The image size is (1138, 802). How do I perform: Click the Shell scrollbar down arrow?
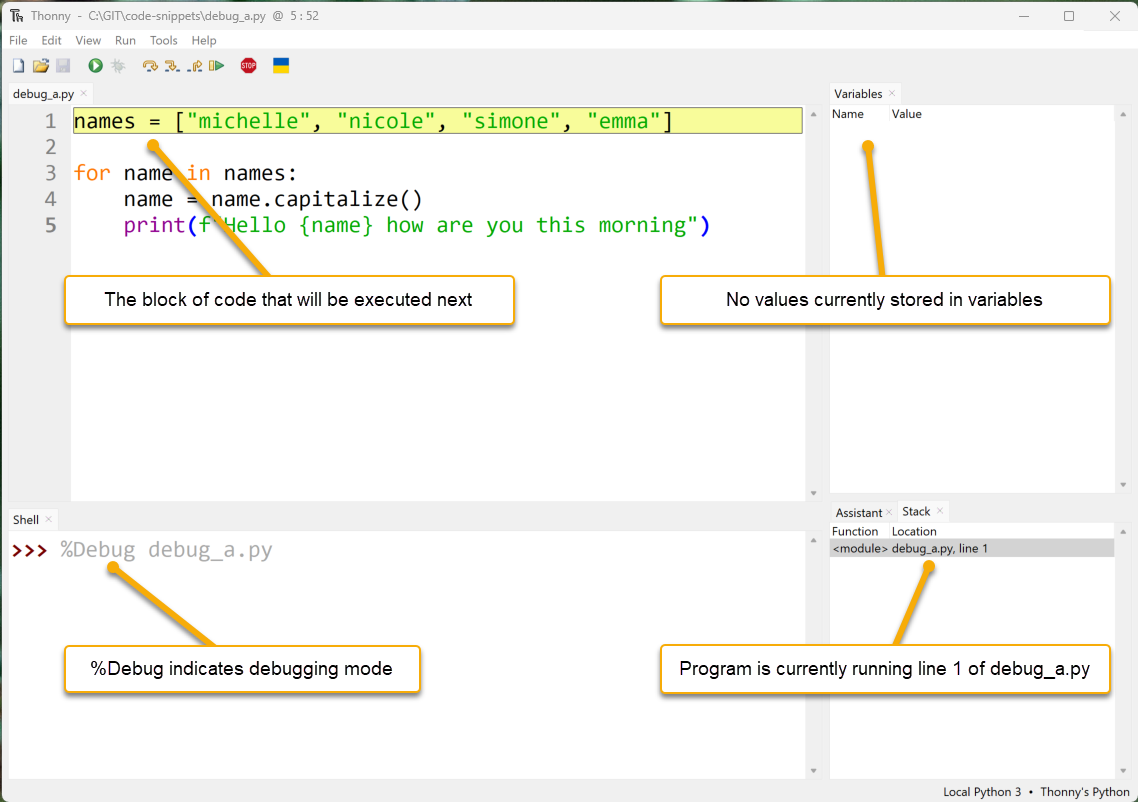[x=814, y=771]
